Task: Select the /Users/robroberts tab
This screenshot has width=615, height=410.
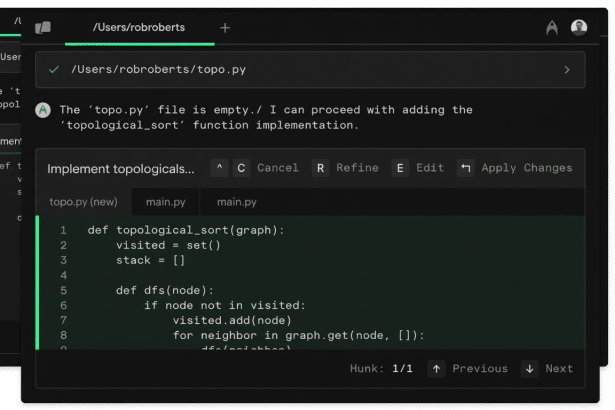Action: (x=139, y=28)
